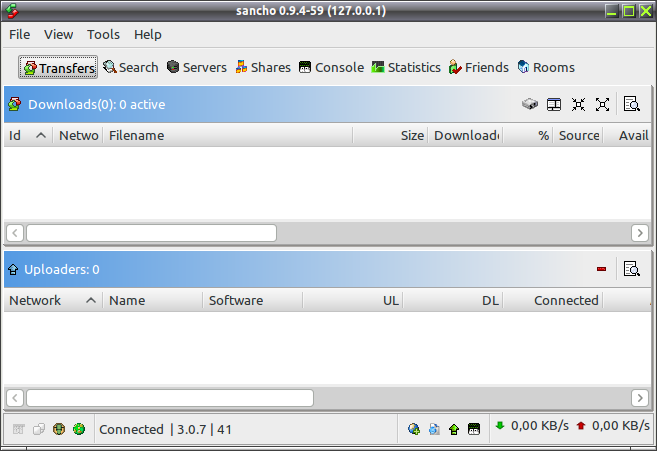The width and height of the screenshot is (657, 451).
Task: Sort uploaders by UL column
Action: tap(352, 300)
